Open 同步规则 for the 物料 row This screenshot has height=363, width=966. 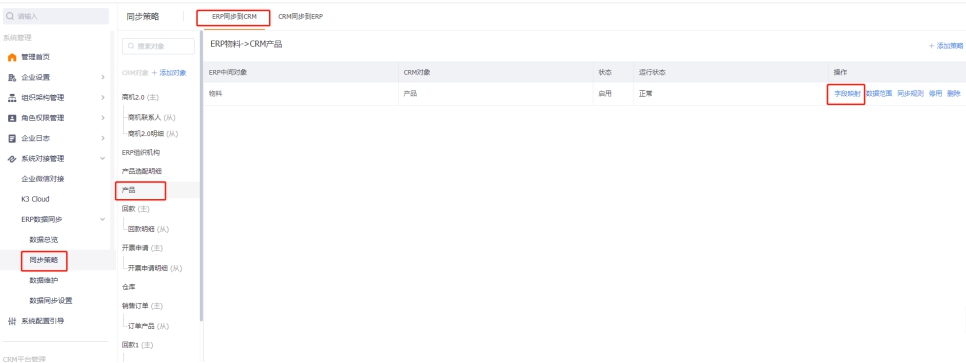pos(911,94)
